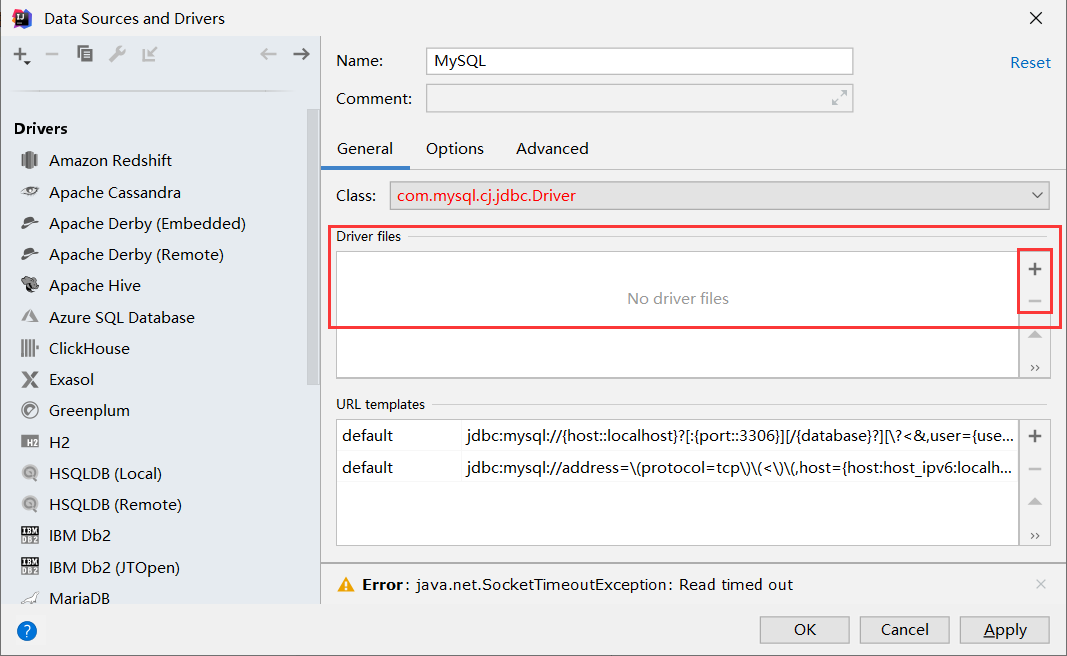Click the add data source plus icon
This screenshot has height=656, width=1067.
(22, 55)
